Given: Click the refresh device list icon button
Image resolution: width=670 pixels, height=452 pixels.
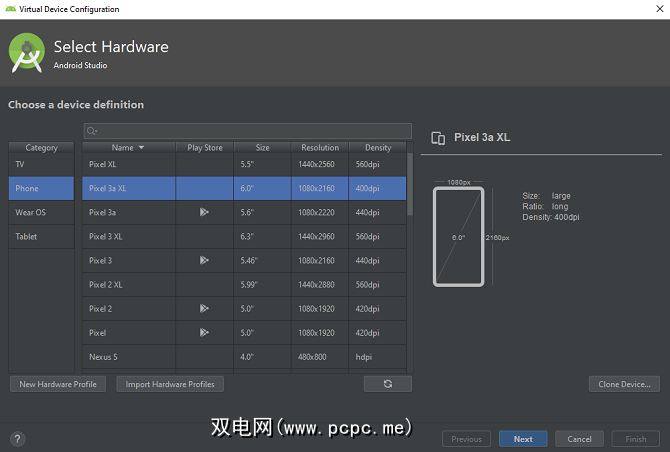Looking at the screenshot, I should pyautogui.click(x=388, y=384).
